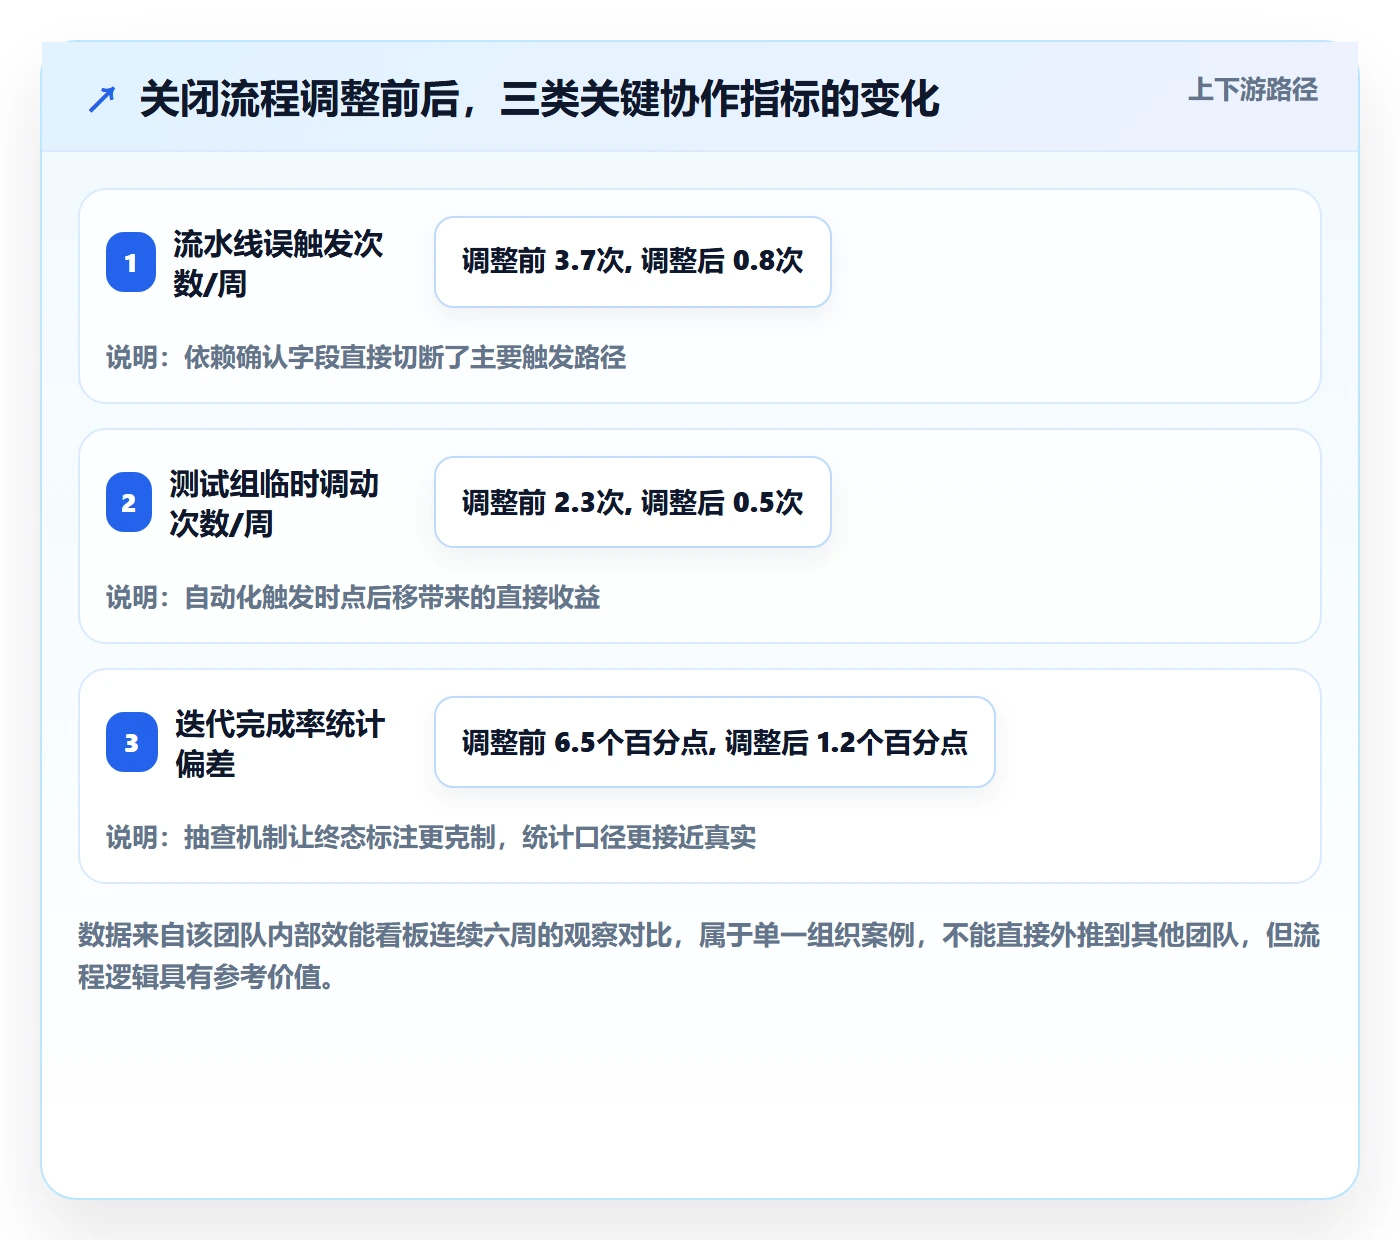
Task: Click the metric title 迭代完成率统计偏差
Action: click(x=280, y=743)
